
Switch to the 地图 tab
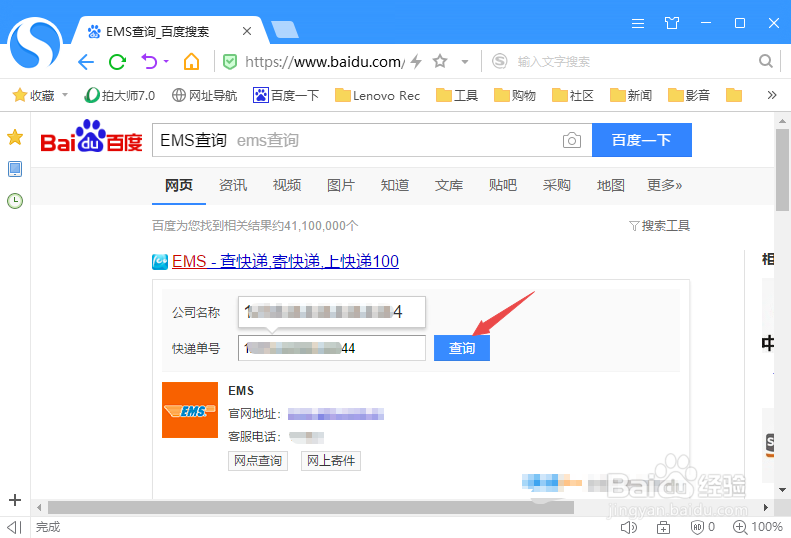[611, 185]
